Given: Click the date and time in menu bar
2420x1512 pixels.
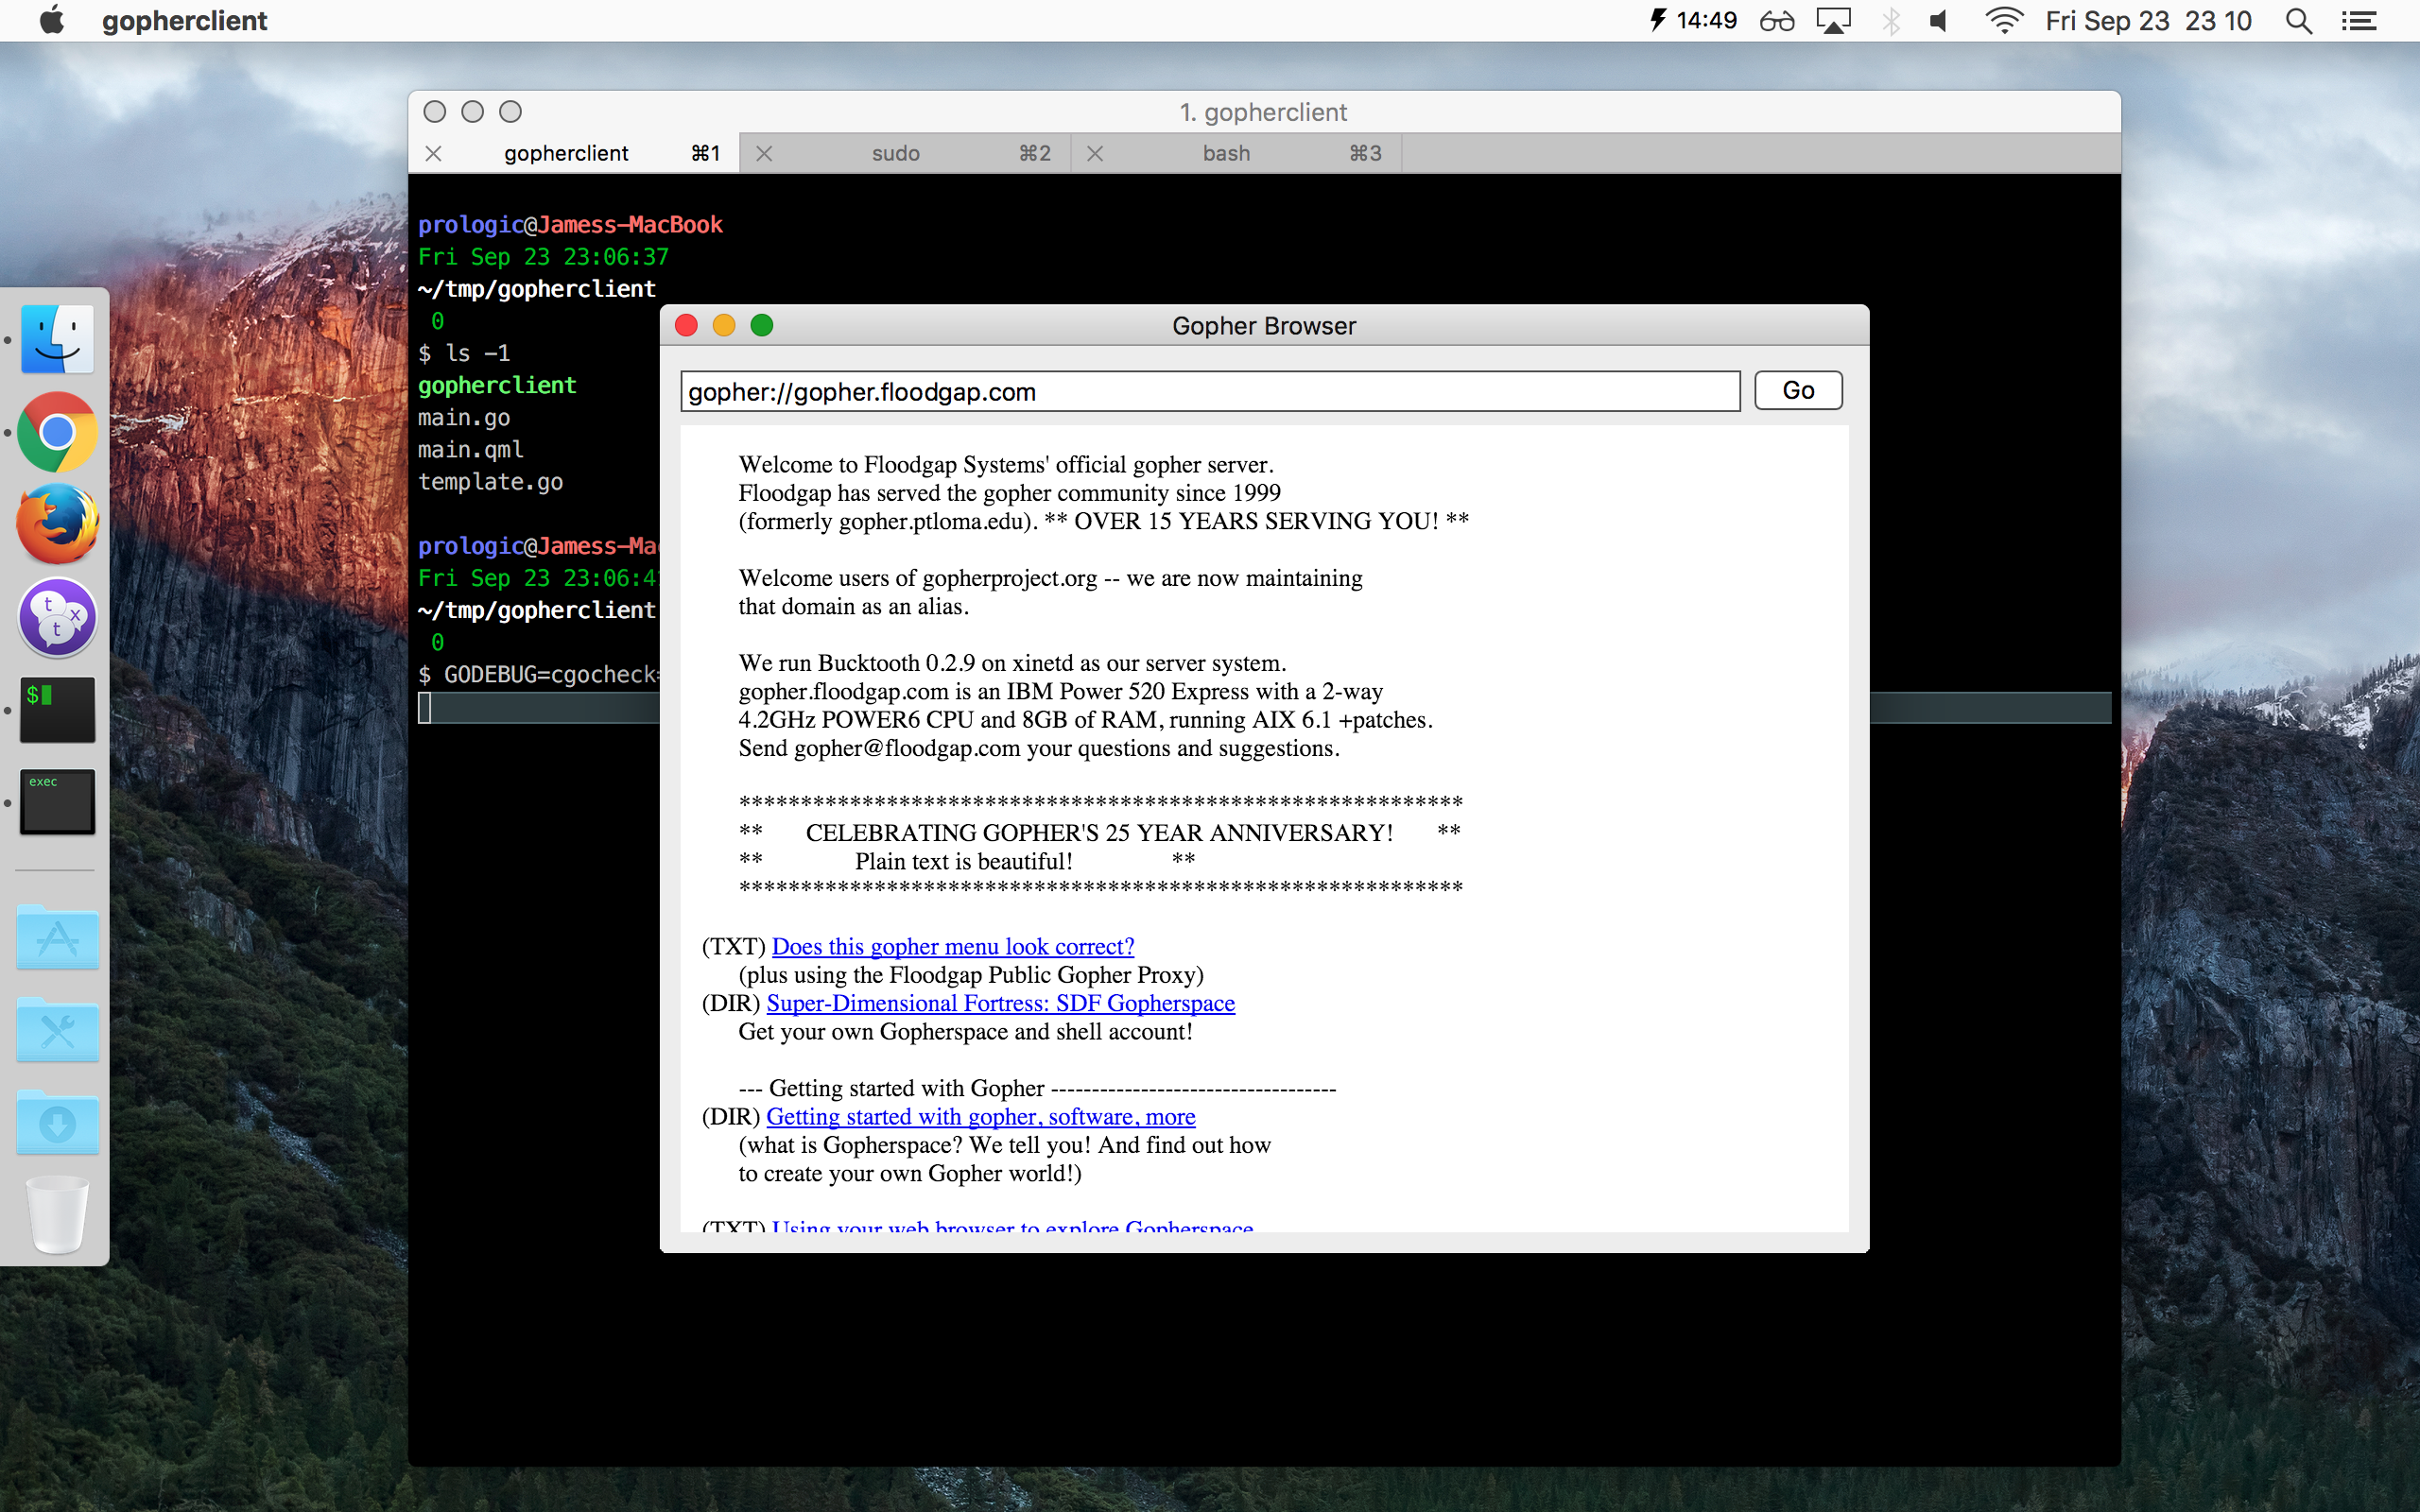Looking at the screenshot, I should 2148,21.
